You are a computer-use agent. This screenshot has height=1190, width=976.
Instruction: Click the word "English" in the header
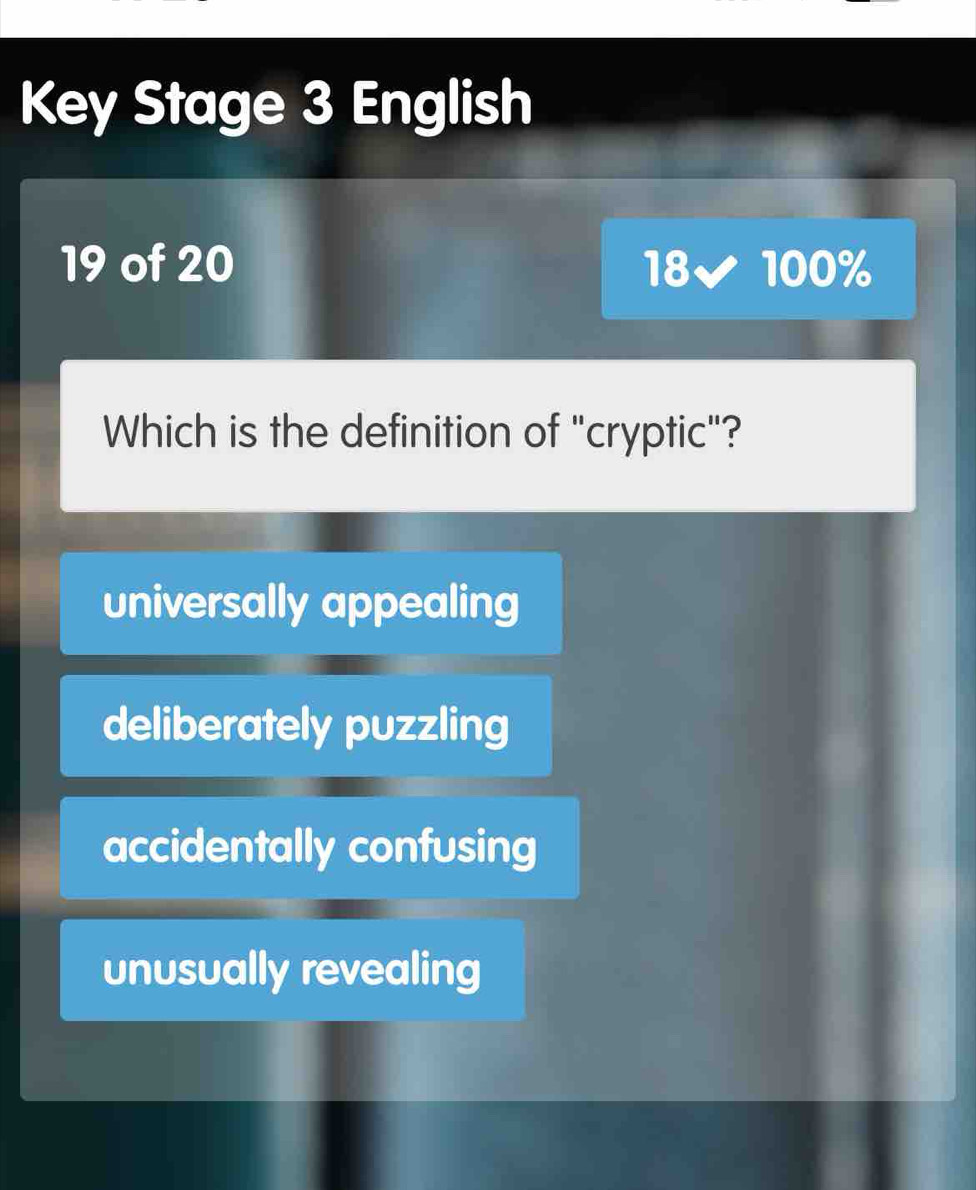pyautogui.click(x=442, y=105)
